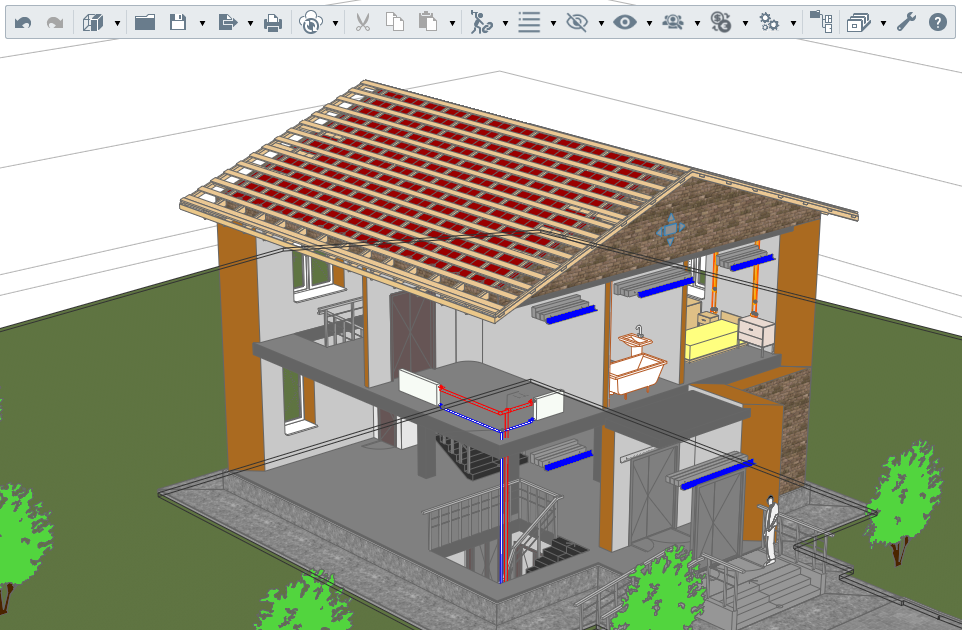This screenshot has width=962, height=630.
Task: Select the bathtub in the upstairs bathroom
Action: pyautogui.click(x=636, y=374)
